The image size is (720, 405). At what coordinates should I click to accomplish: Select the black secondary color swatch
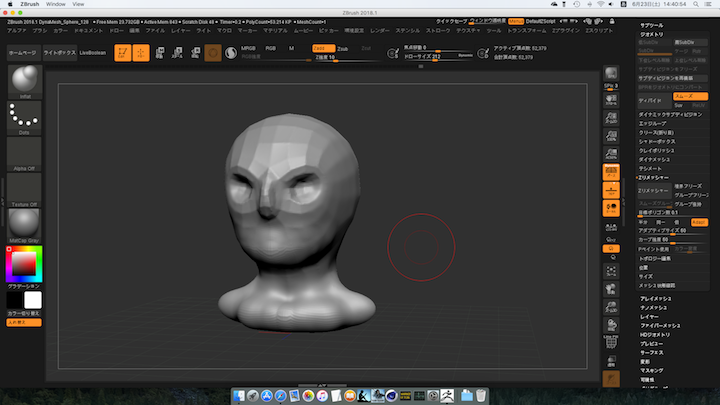[15, 300]
